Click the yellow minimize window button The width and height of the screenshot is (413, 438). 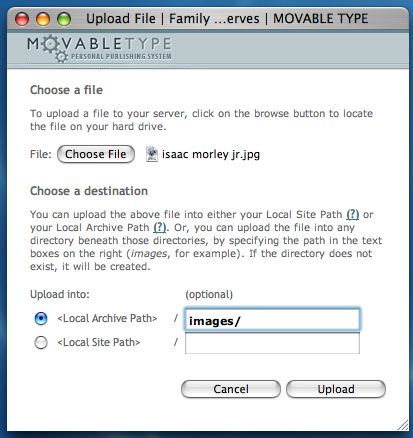[43, 19]
